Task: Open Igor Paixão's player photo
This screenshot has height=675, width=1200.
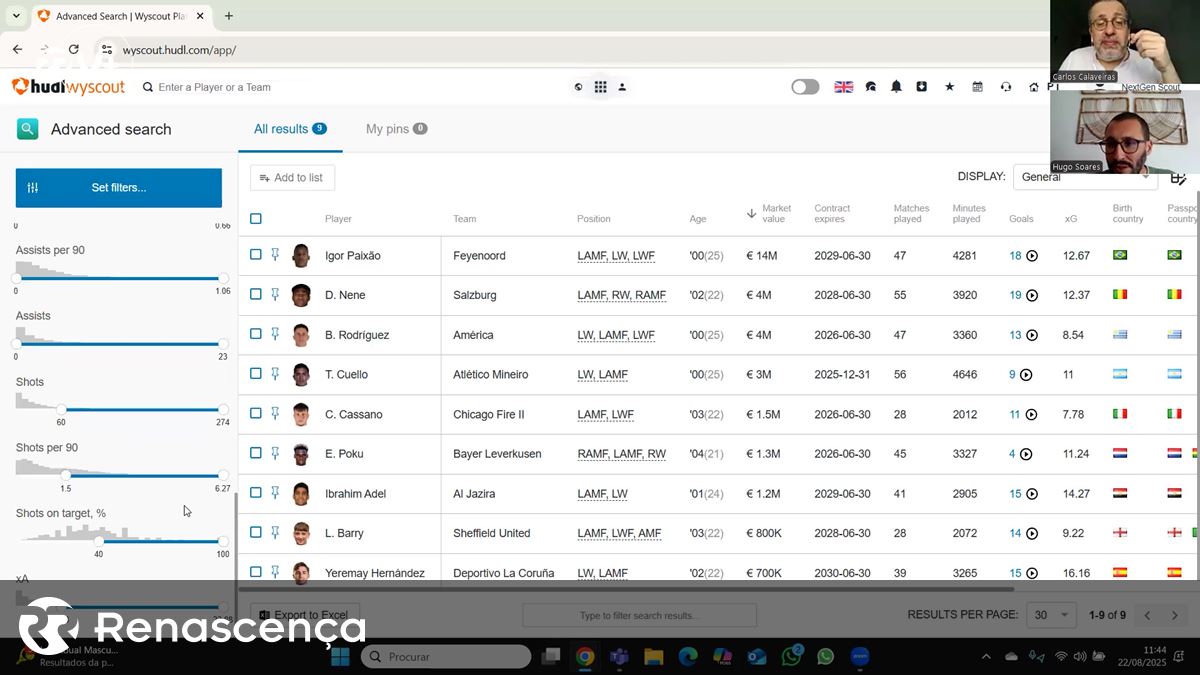Action: point(301,255)
